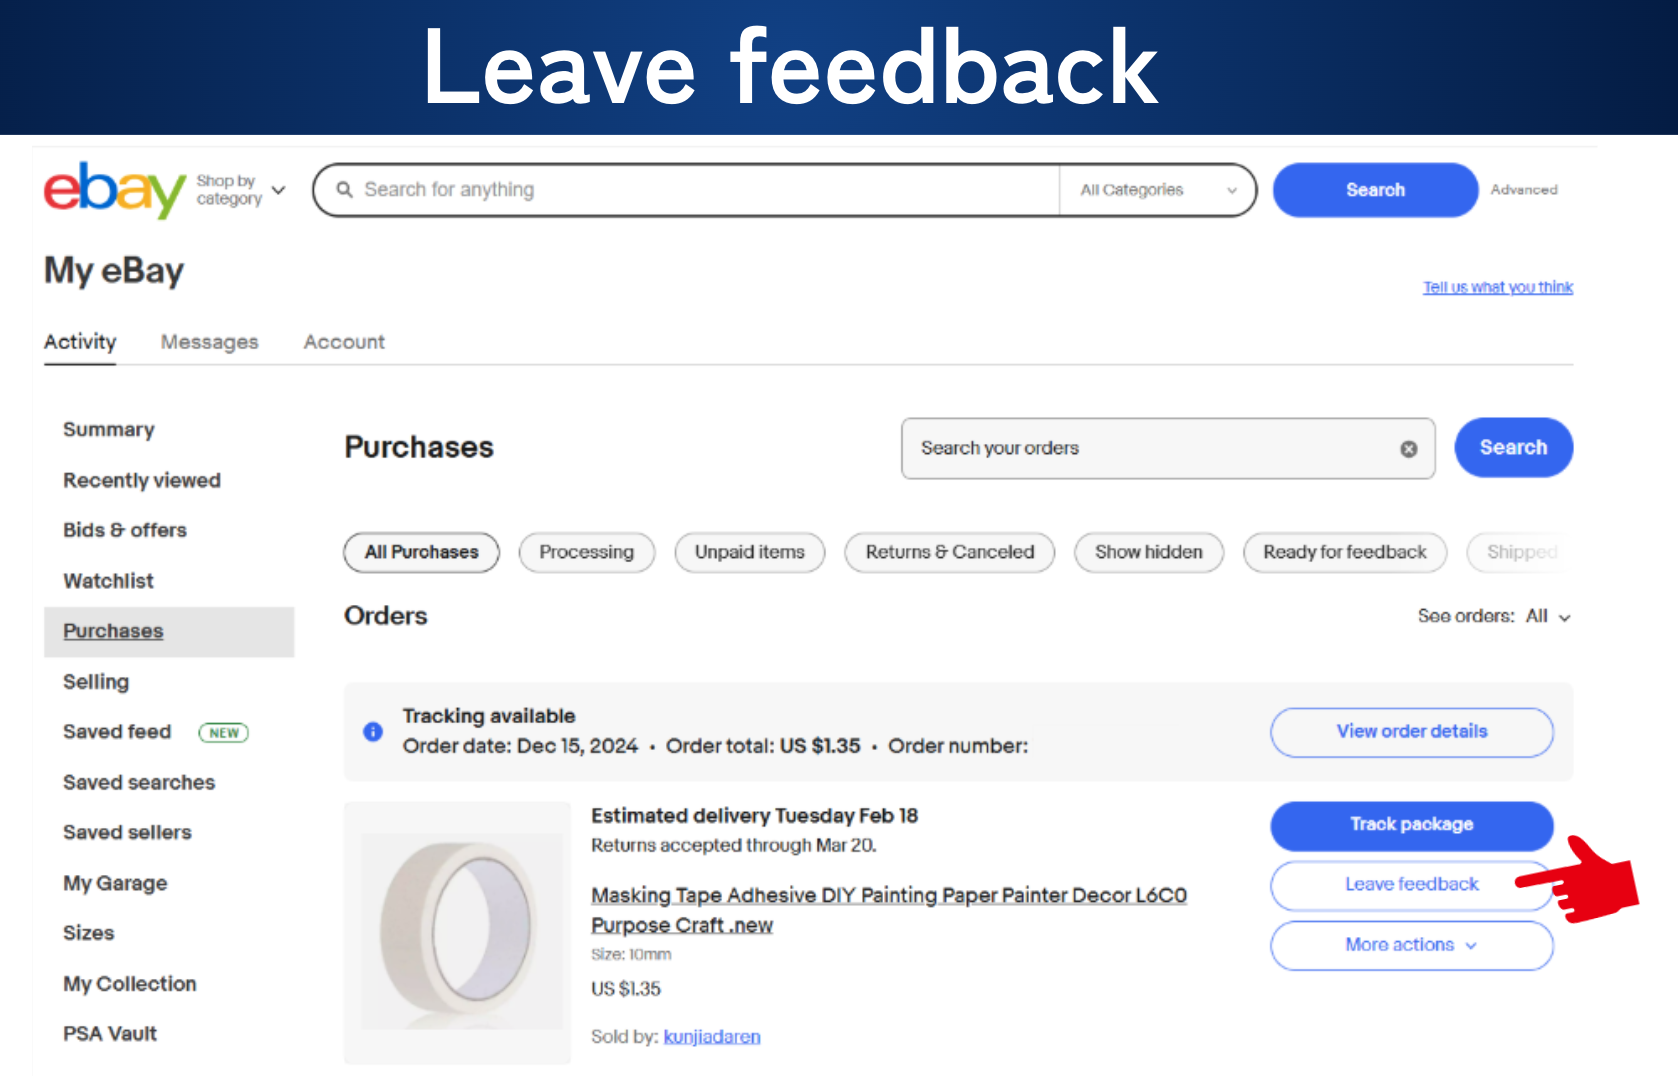This screenshot has height=1076, width=1678.
Task: Click the masking tape product thumbnail
Action: click(458, 932)
